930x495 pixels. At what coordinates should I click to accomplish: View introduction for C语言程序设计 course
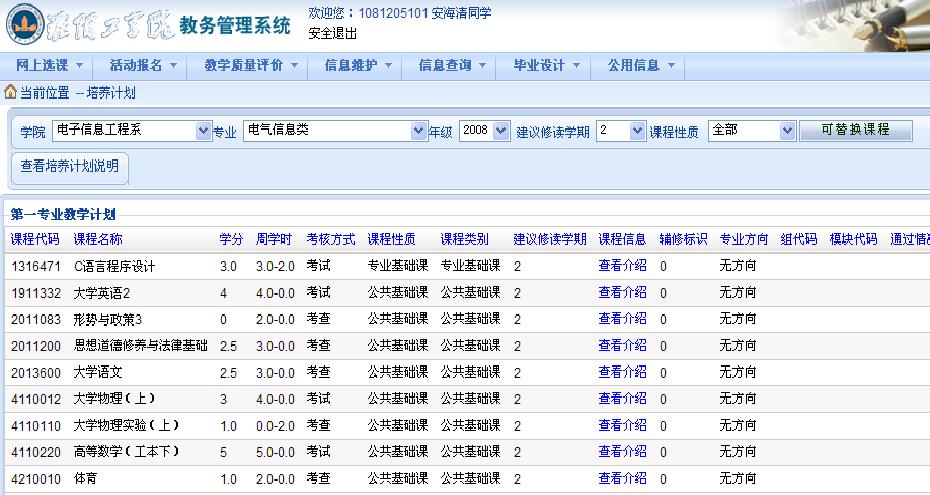(x=622, y=266)
